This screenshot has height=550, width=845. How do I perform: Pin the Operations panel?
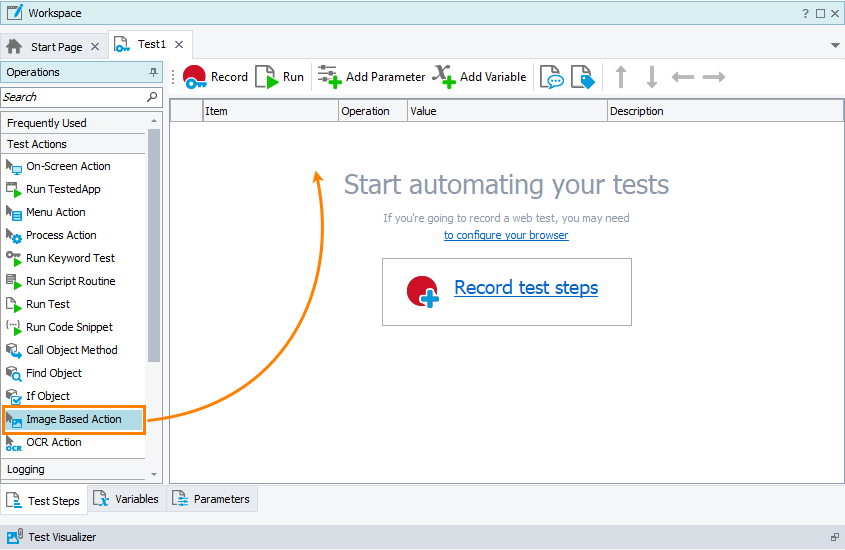pyautogui.click(x=153, y=72)
